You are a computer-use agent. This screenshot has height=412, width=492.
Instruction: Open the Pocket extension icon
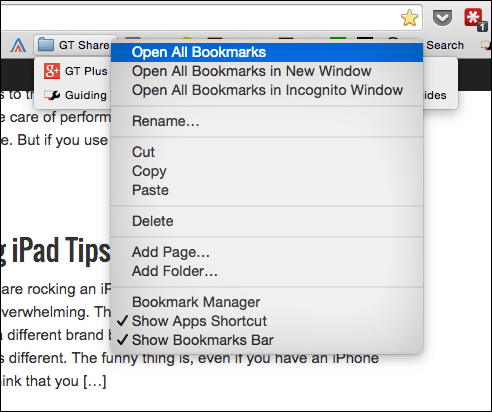coord(442,18)
